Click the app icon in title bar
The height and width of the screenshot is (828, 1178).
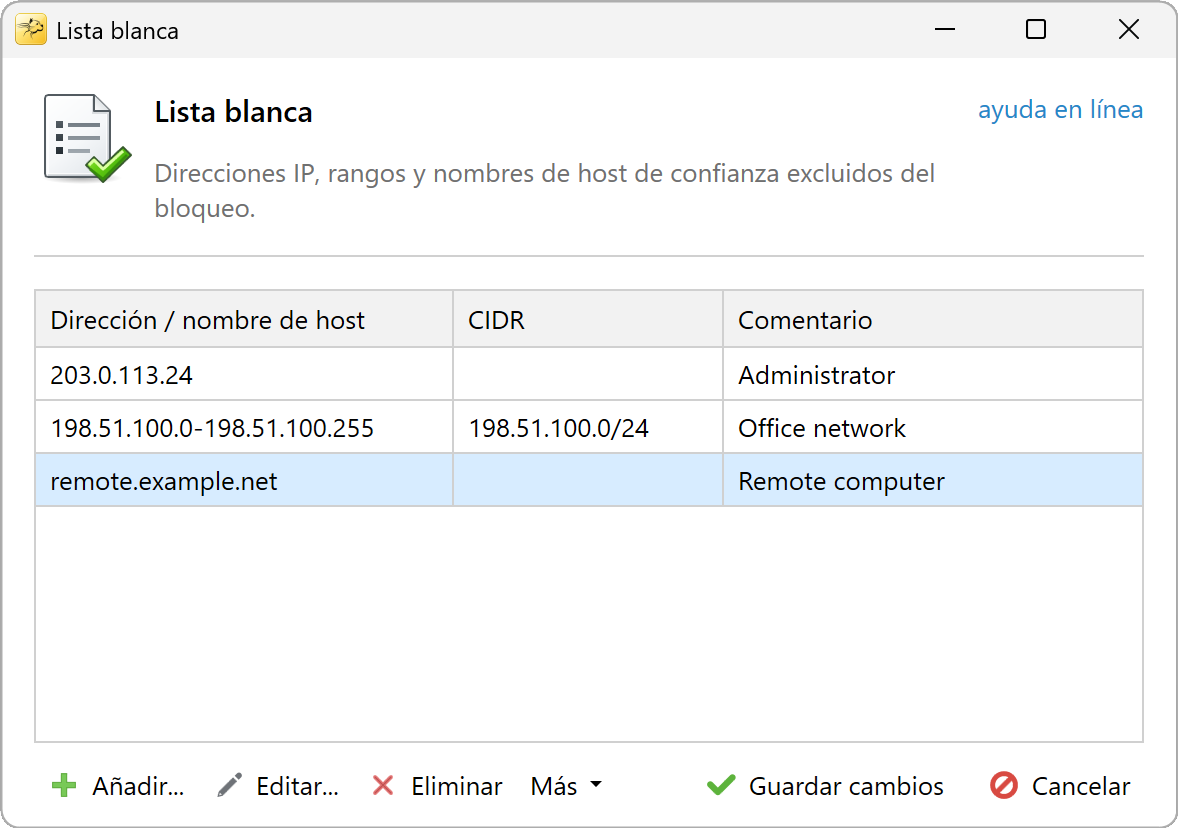(x=31, y=30)
